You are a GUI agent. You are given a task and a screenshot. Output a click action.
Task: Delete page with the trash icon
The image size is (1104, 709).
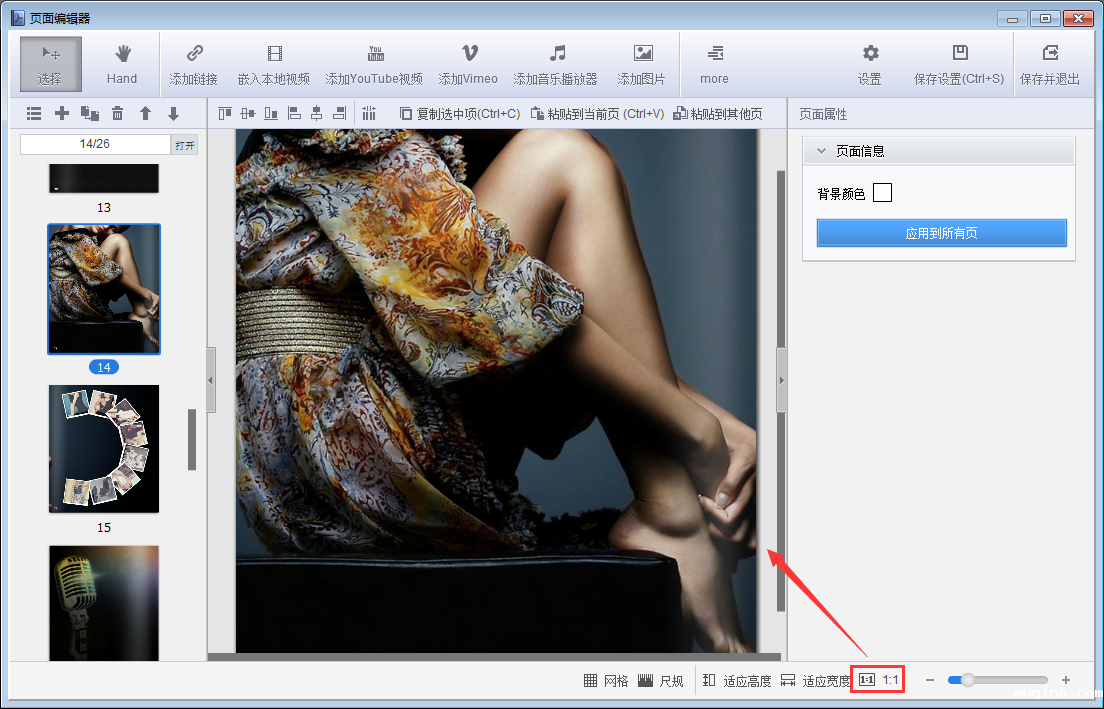pyautogui.click(x=117, y=114)
